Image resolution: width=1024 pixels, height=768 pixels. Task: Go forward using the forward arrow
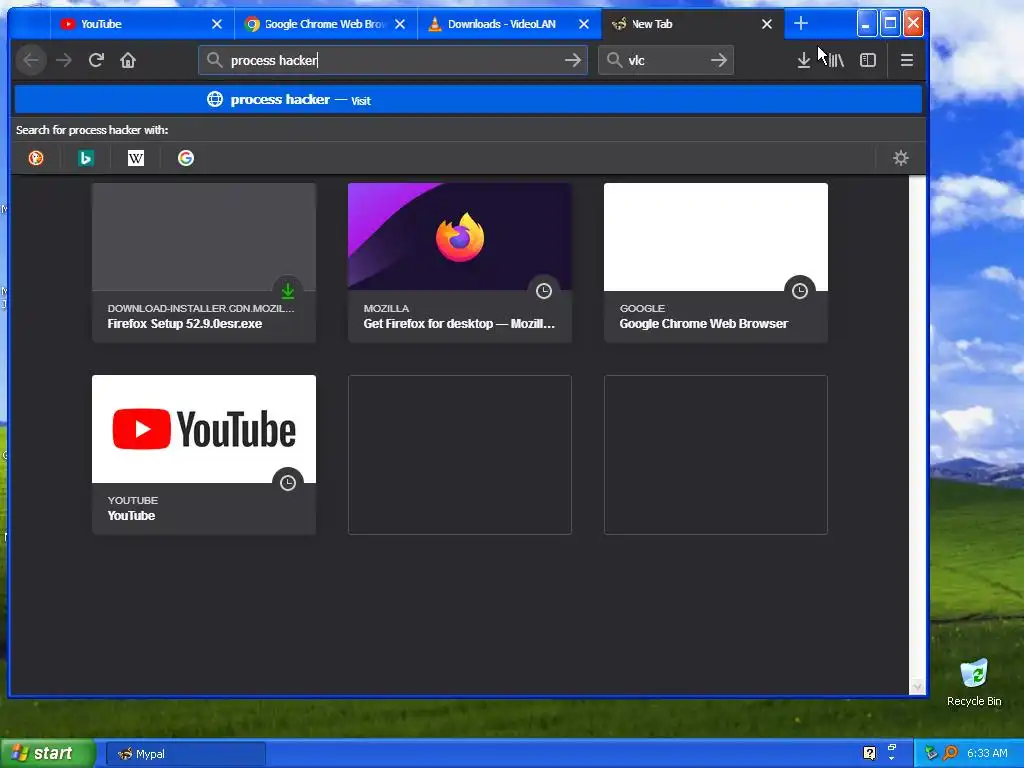click(x=64, y=60)
